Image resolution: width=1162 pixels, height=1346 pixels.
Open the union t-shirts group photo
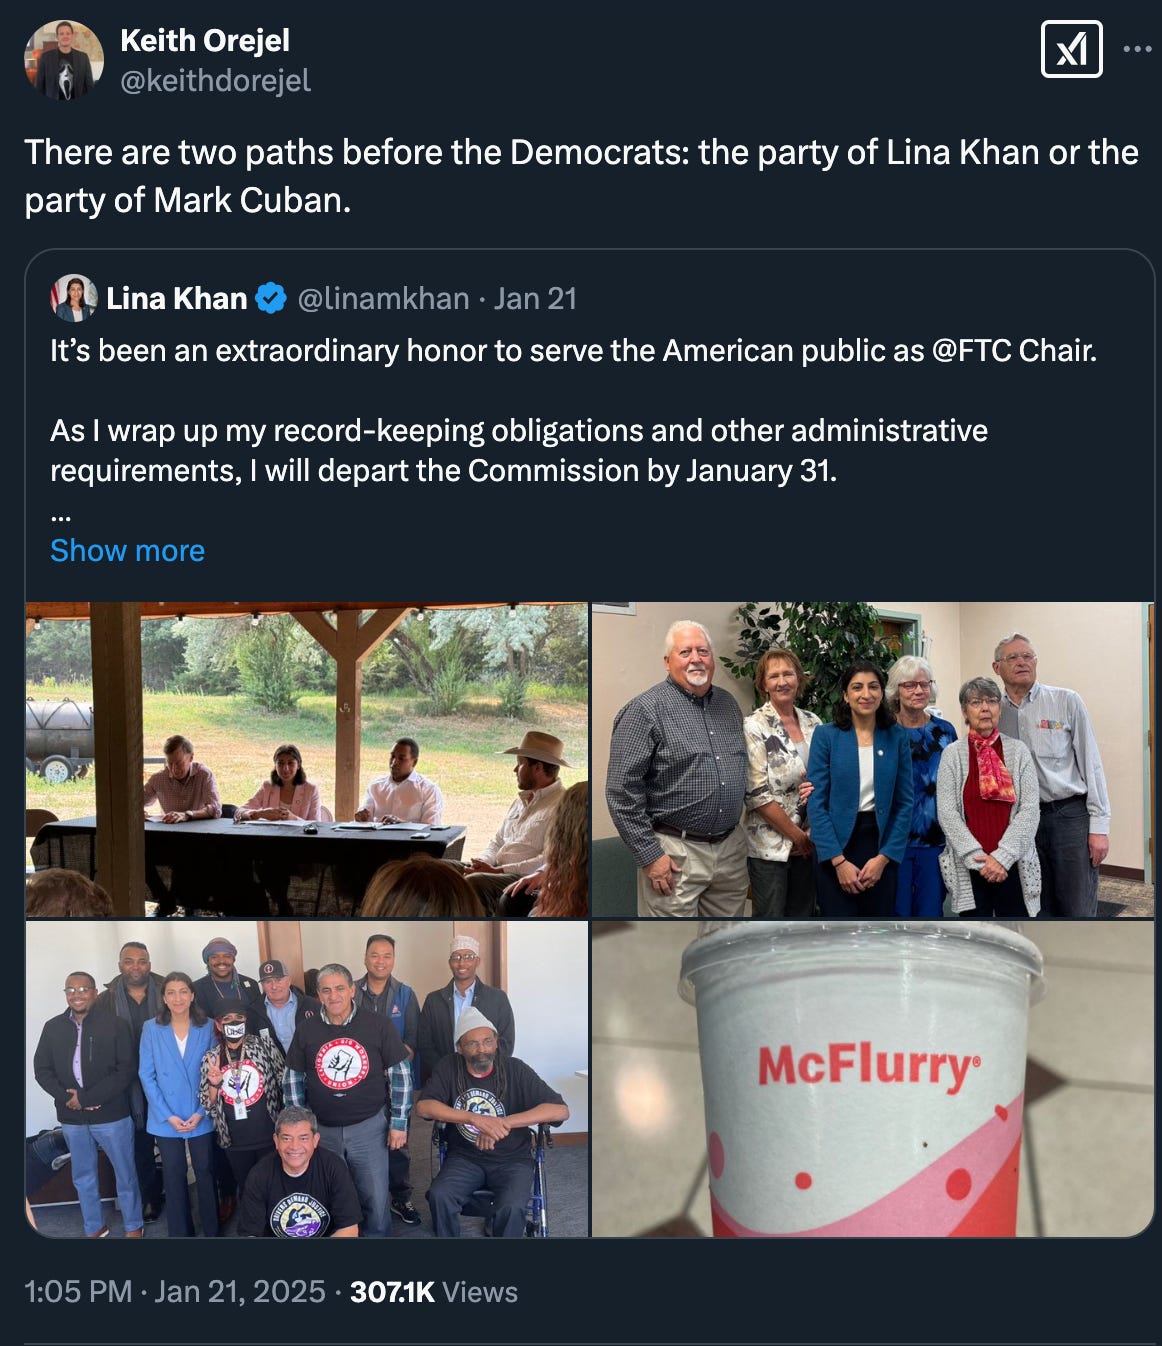307,1079
